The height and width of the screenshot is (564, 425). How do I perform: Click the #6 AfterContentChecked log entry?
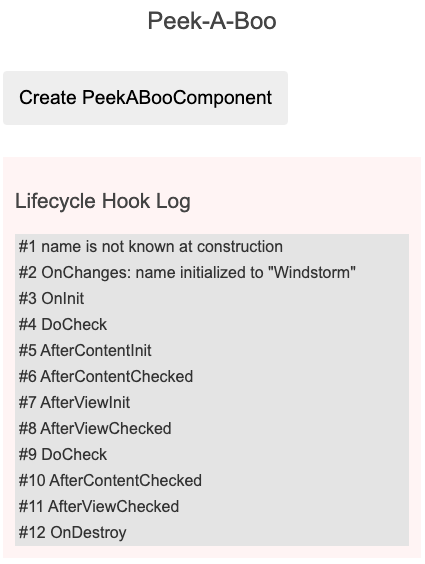point(106,377)
